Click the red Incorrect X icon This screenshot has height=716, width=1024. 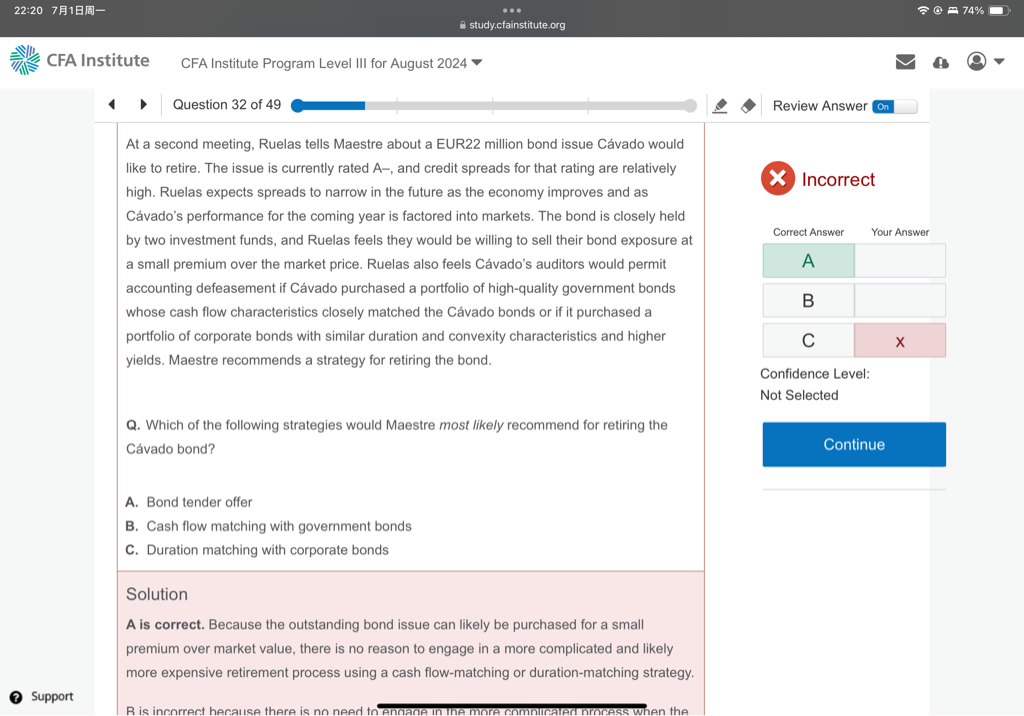(x=777, y=178)
